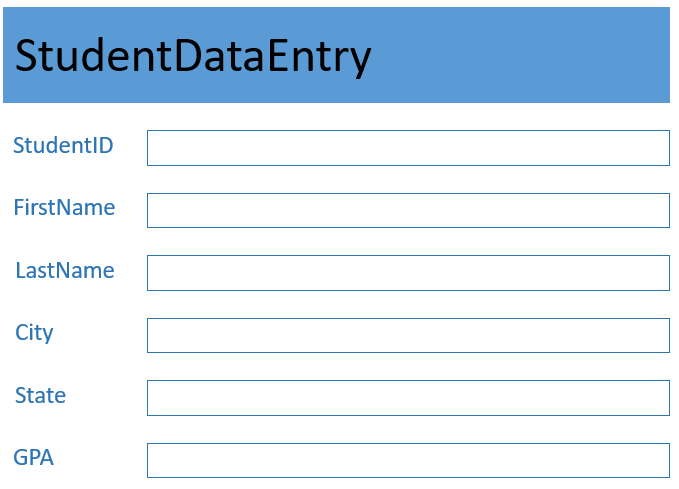Click the StudentID label
Viewport: 679px width, 489px height.
pyautogui.click(x=63, y=146)
